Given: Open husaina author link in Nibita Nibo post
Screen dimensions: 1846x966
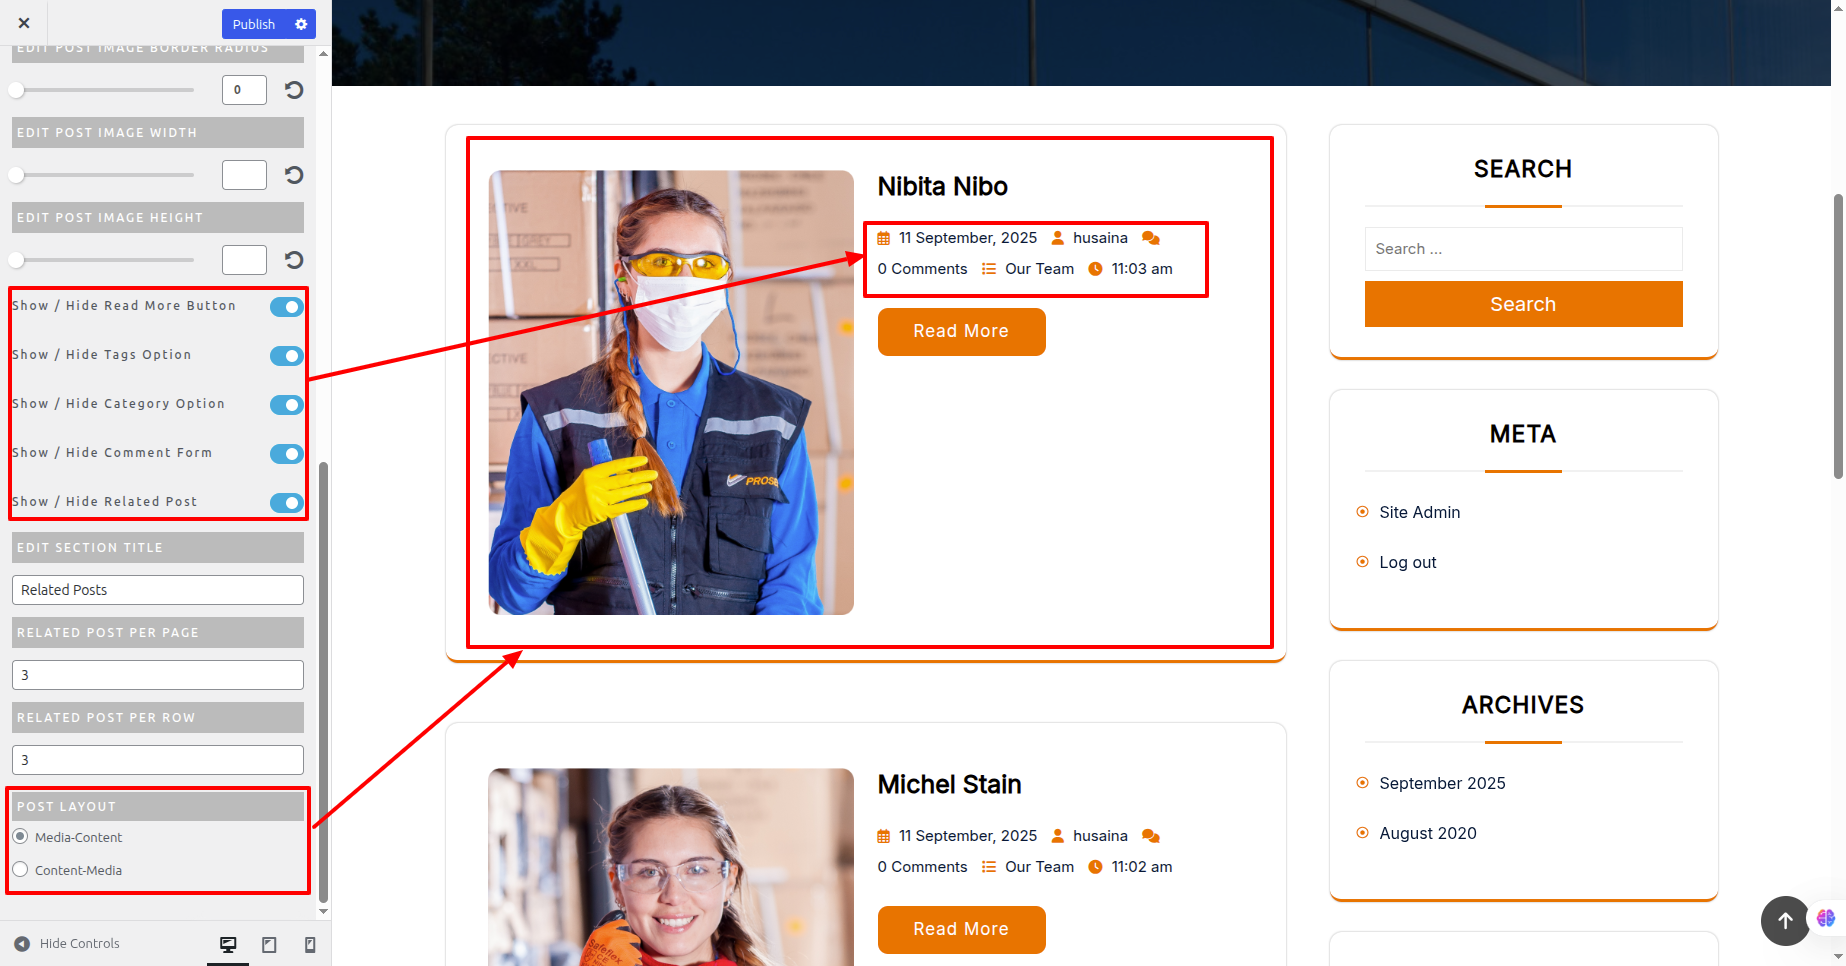Looking at the screenshot, I should coord(1100,238).
